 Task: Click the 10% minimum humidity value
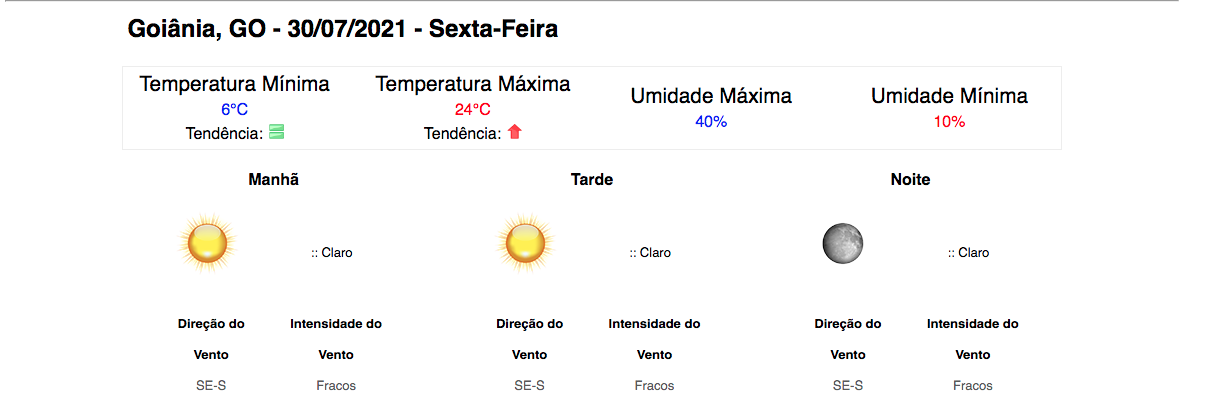pos(949,121)
